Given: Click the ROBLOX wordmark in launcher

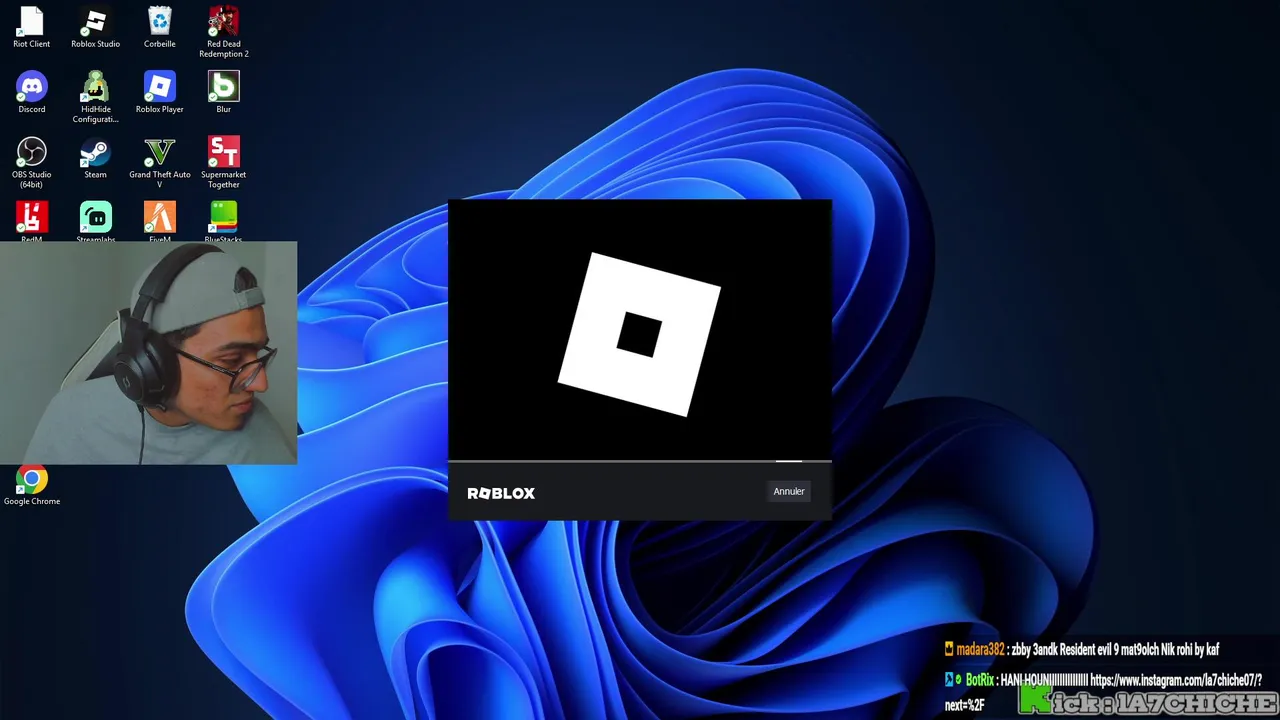Looking at the screenshot, I should point(501,493).
